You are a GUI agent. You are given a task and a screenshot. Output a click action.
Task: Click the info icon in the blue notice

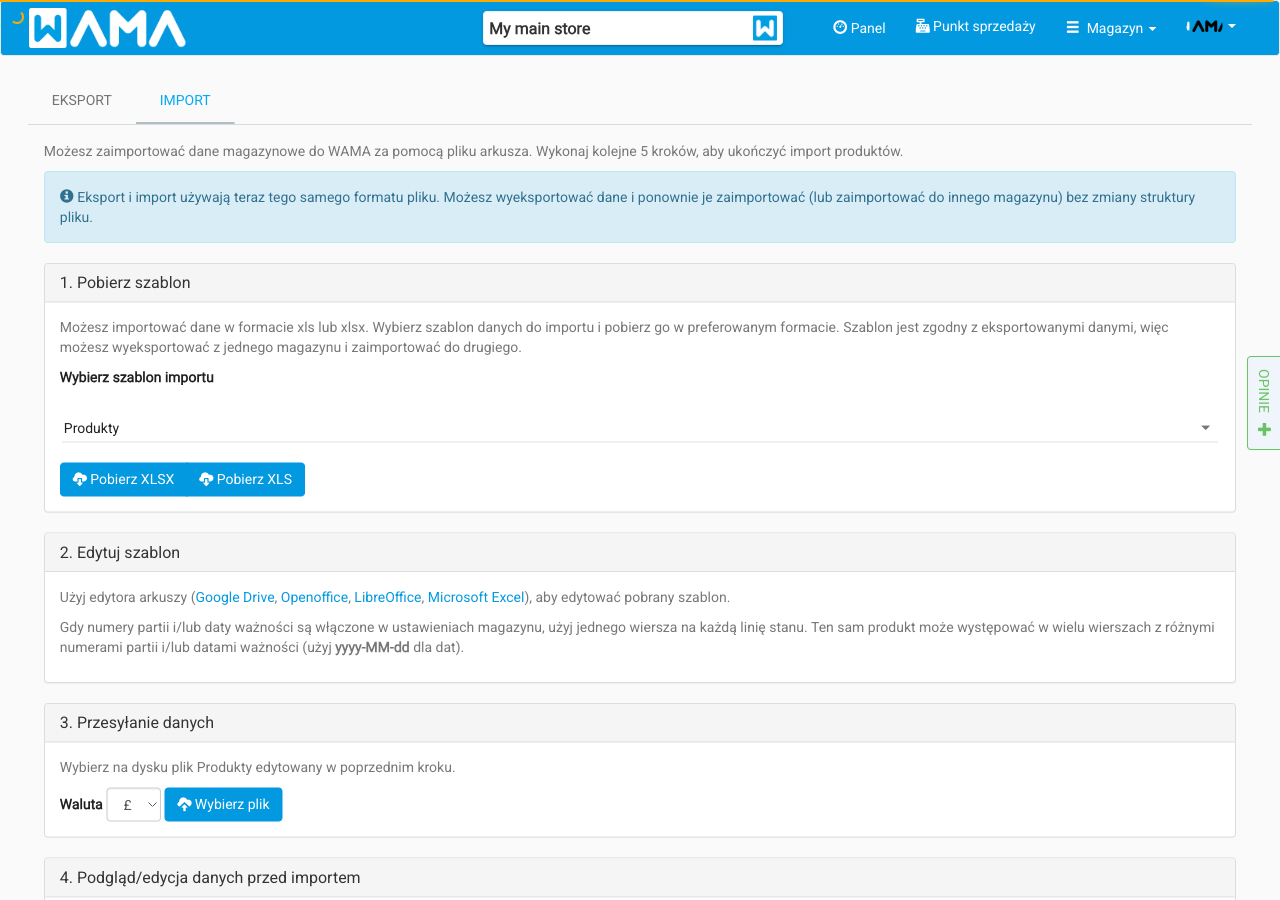click(67, 197)
